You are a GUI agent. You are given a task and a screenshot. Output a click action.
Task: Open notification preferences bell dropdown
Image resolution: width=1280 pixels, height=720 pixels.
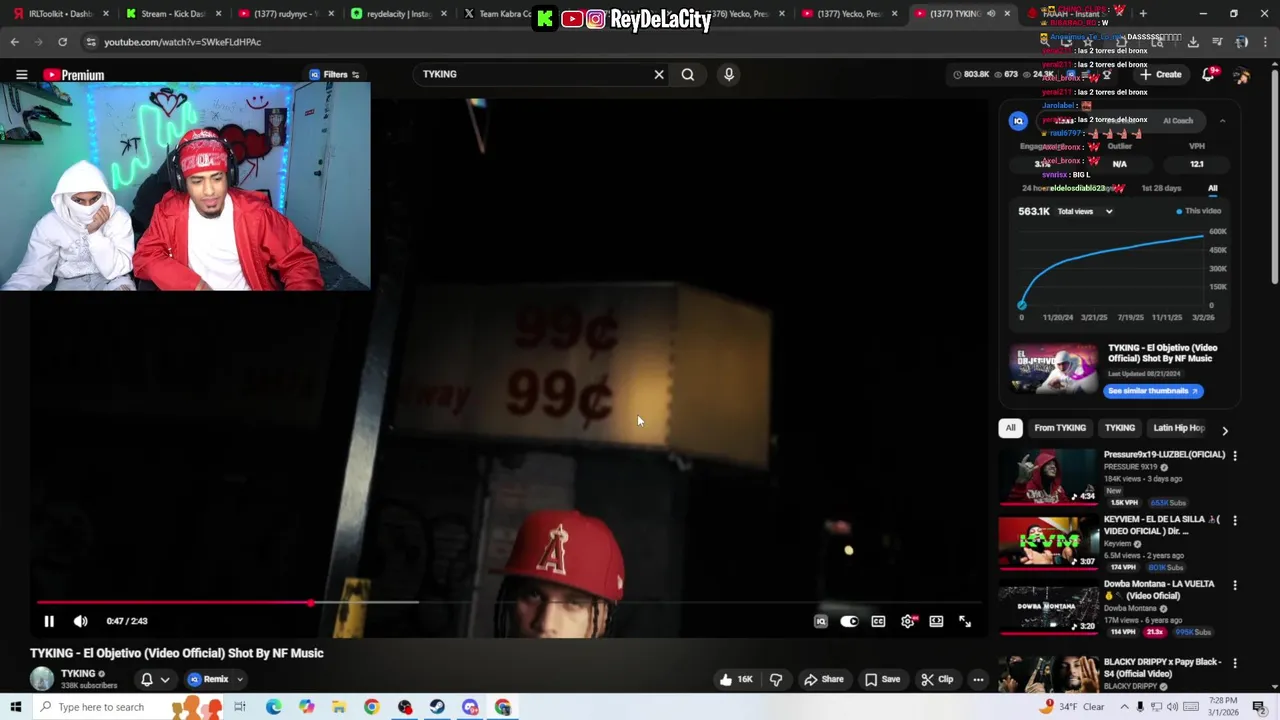[155, 679]
